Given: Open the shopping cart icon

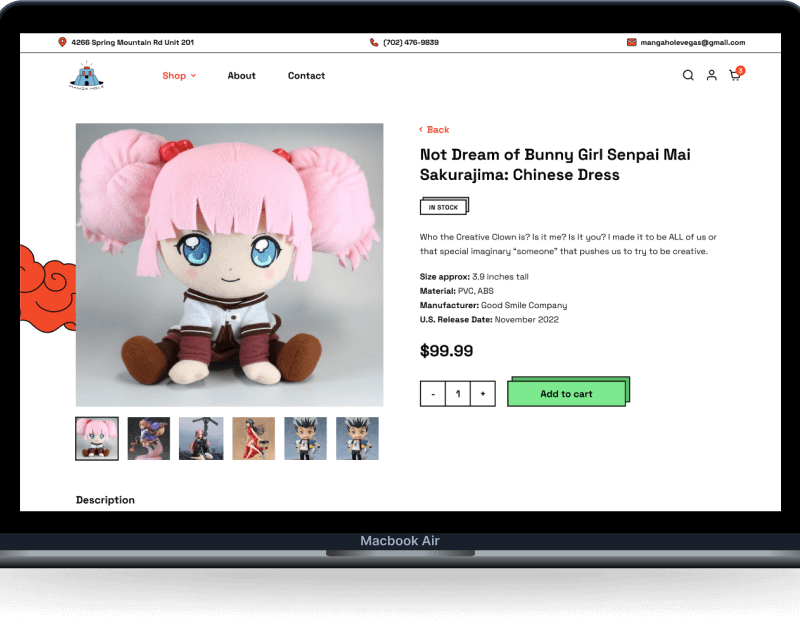Looking at the screenshot, I should click(x=736, y=74).
